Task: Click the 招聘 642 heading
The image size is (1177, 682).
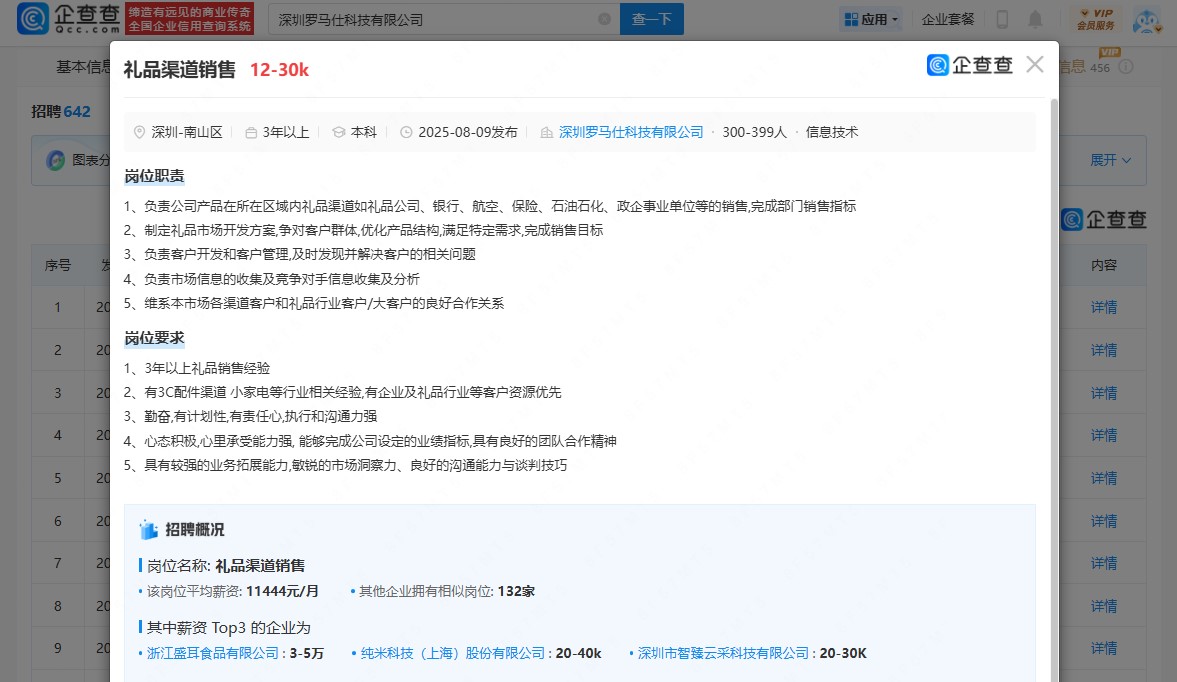Action: [x=61, y=112]
